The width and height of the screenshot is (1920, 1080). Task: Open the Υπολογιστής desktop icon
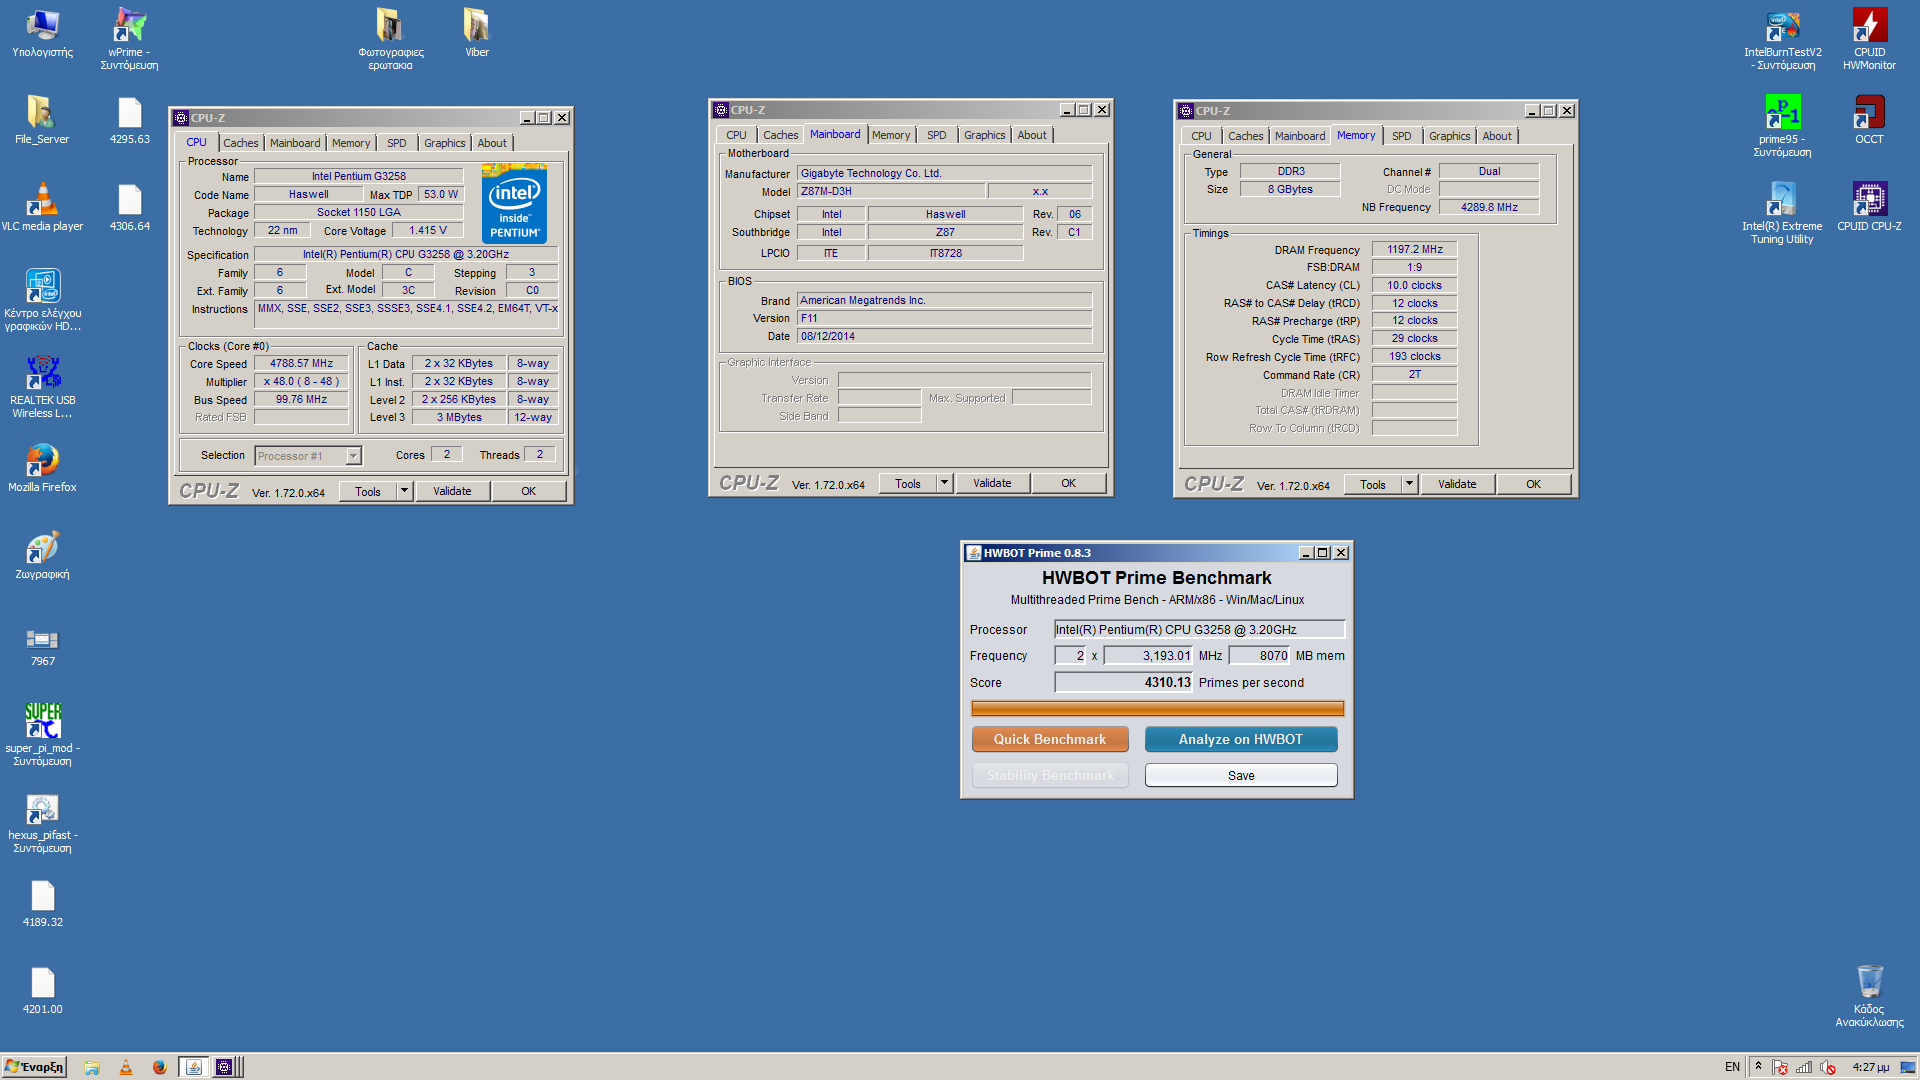coord(42,33)
